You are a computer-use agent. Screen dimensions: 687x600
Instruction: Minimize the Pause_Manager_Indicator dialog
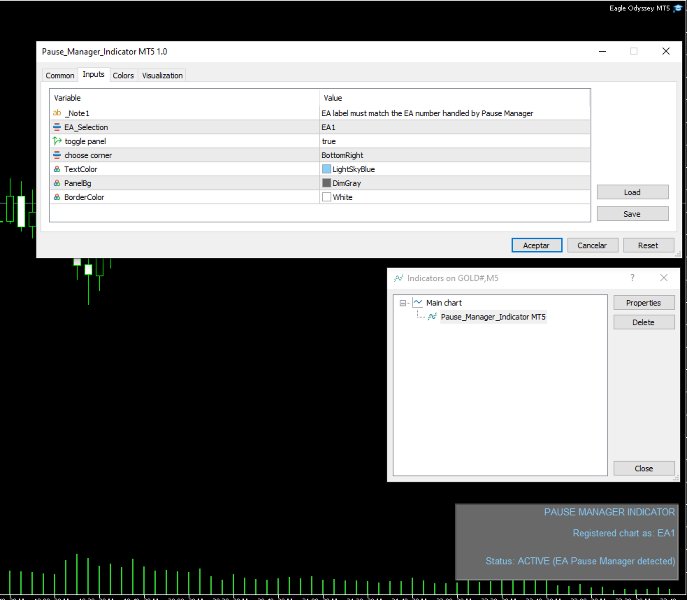(x=602, y=51)
